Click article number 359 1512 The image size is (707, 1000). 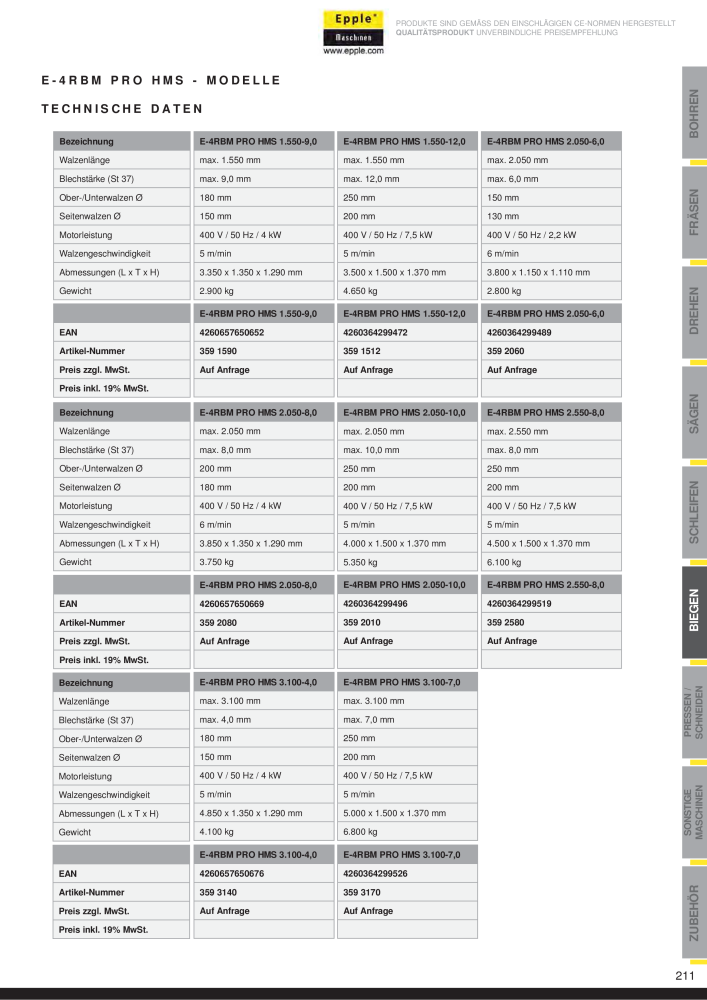click(x=361, y=351)
